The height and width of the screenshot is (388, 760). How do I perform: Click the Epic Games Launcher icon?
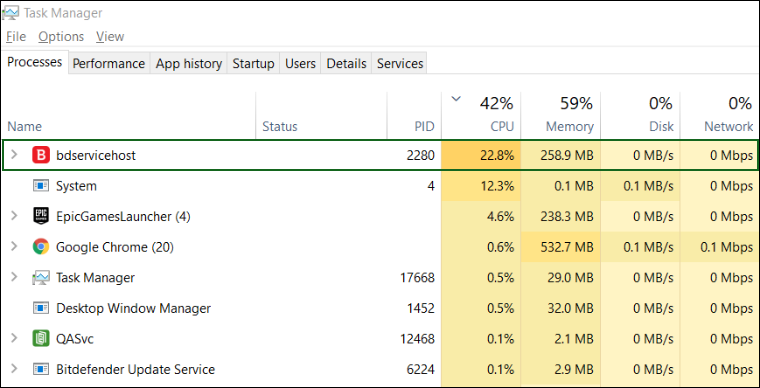tap(41, 216)
